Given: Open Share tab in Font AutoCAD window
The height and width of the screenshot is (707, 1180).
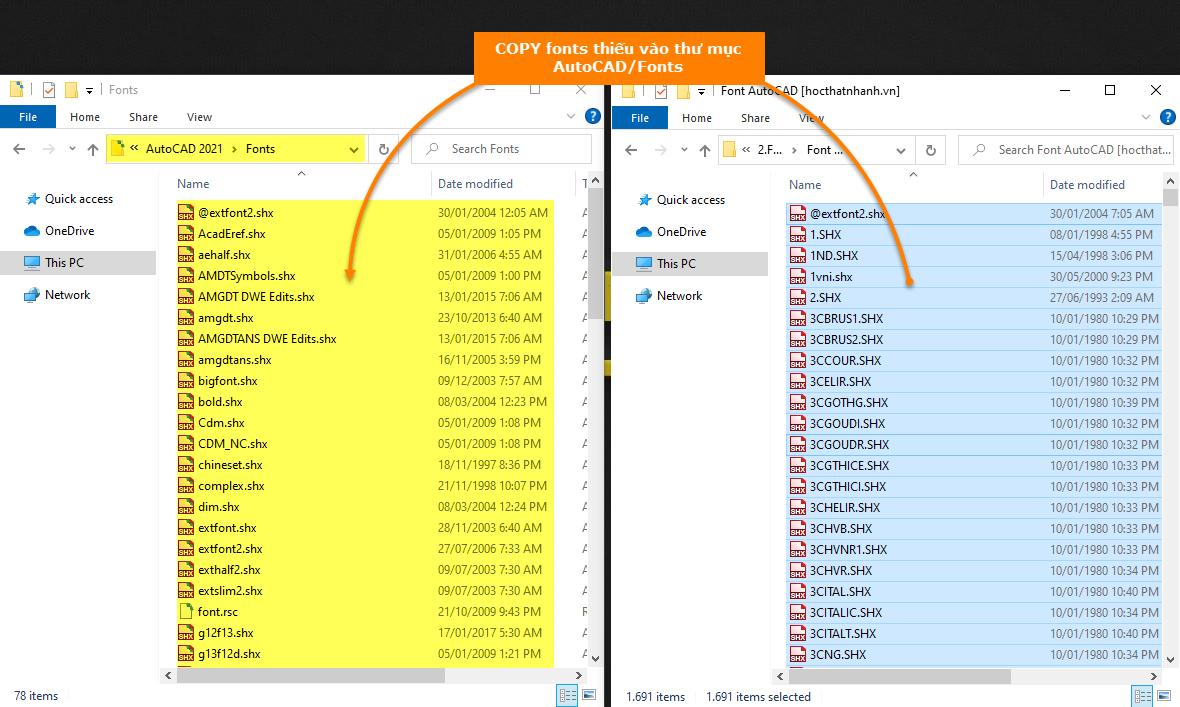Looking at the screenshot, I should click(755, 117).
